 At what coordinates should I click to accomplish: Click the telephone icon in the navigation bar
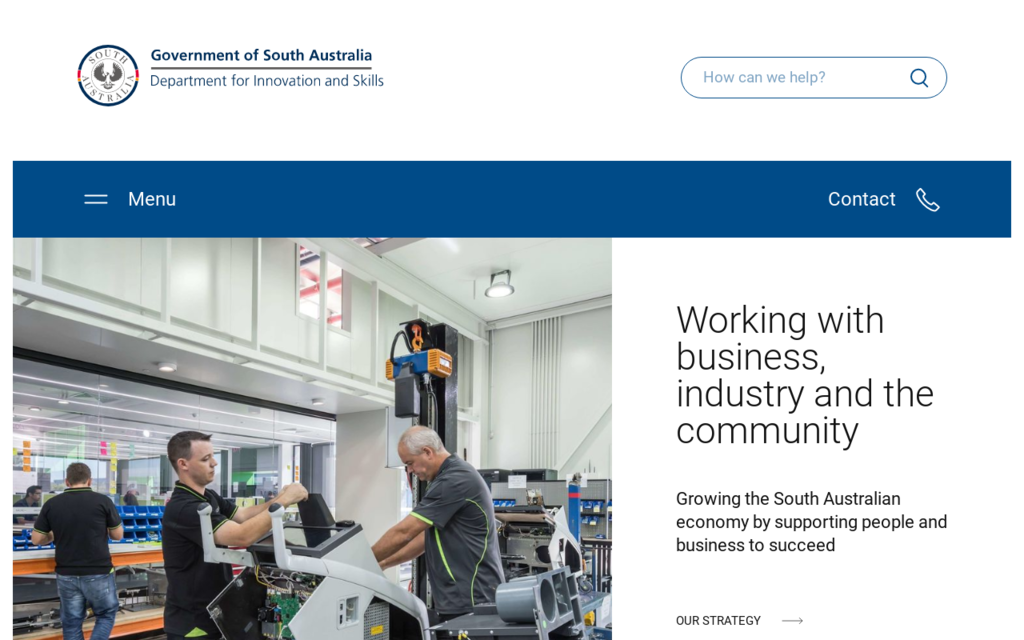[928, 199]
